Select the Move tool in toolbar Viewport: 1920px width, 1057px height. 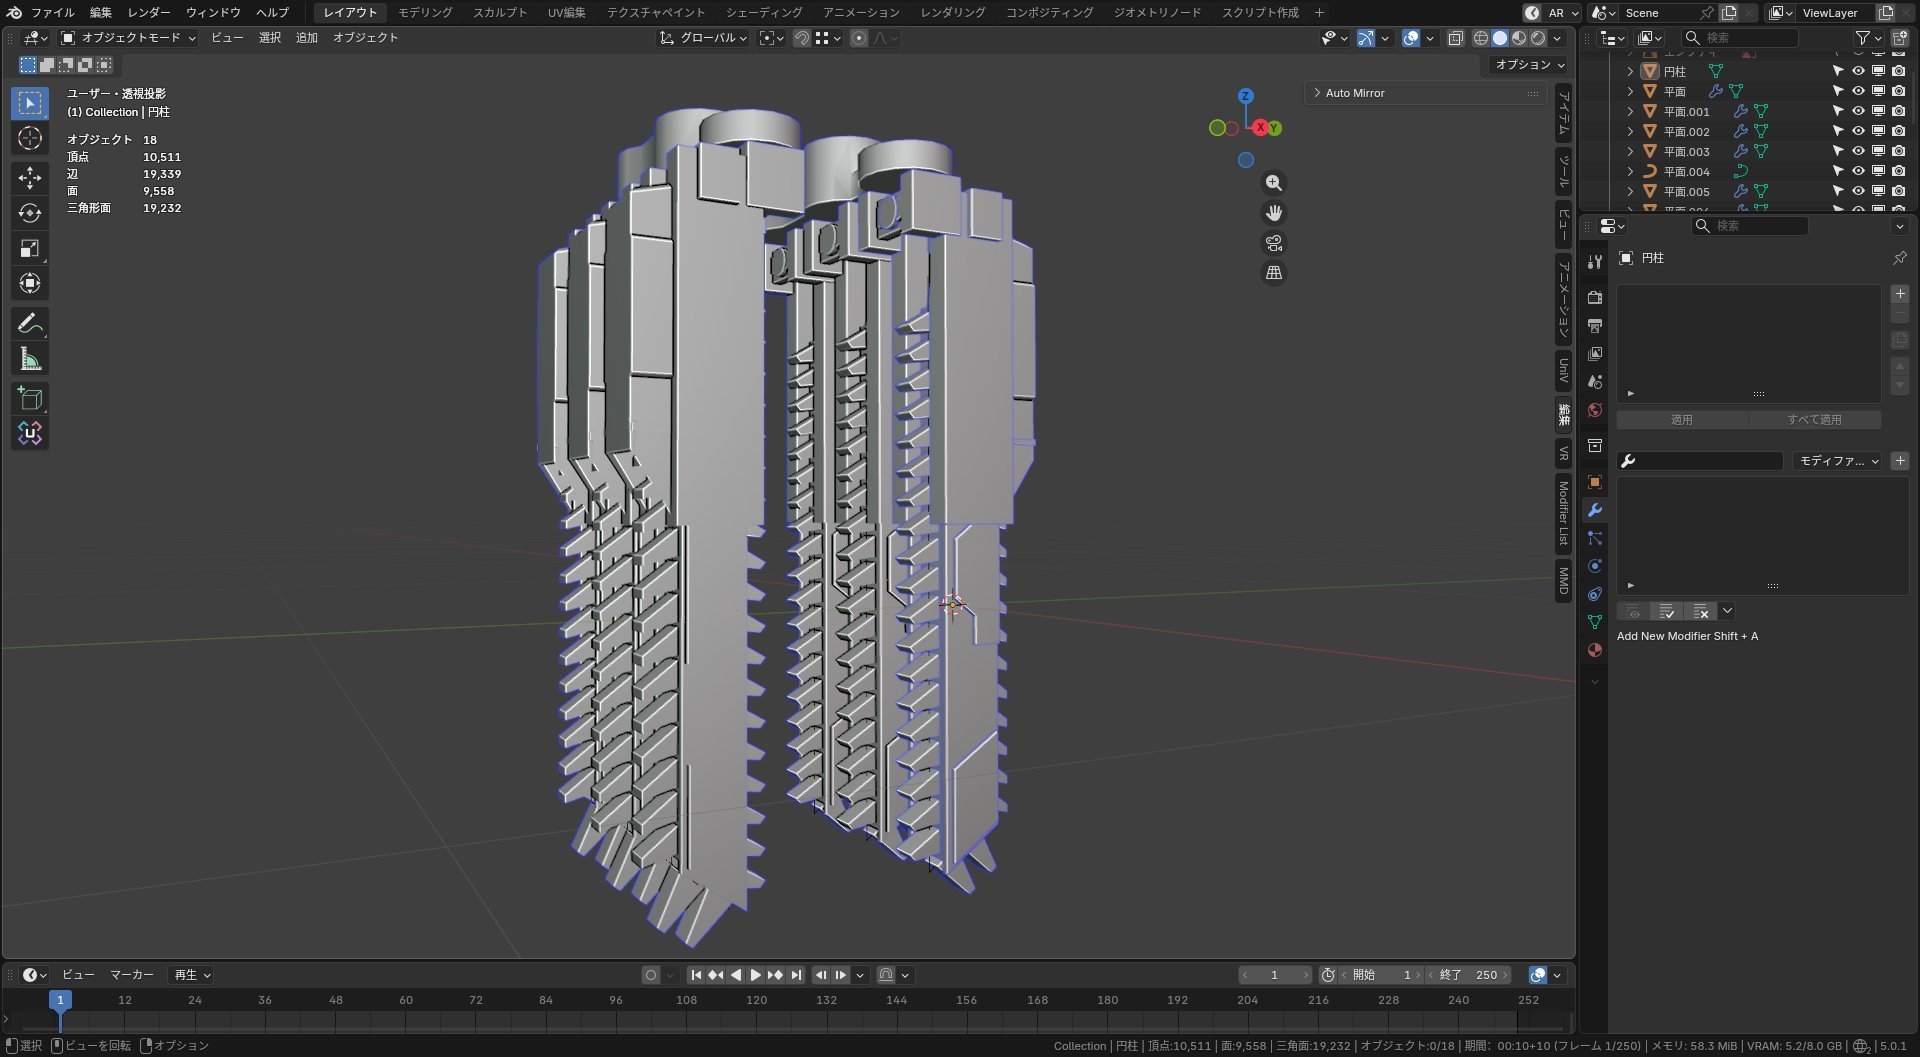30,178
